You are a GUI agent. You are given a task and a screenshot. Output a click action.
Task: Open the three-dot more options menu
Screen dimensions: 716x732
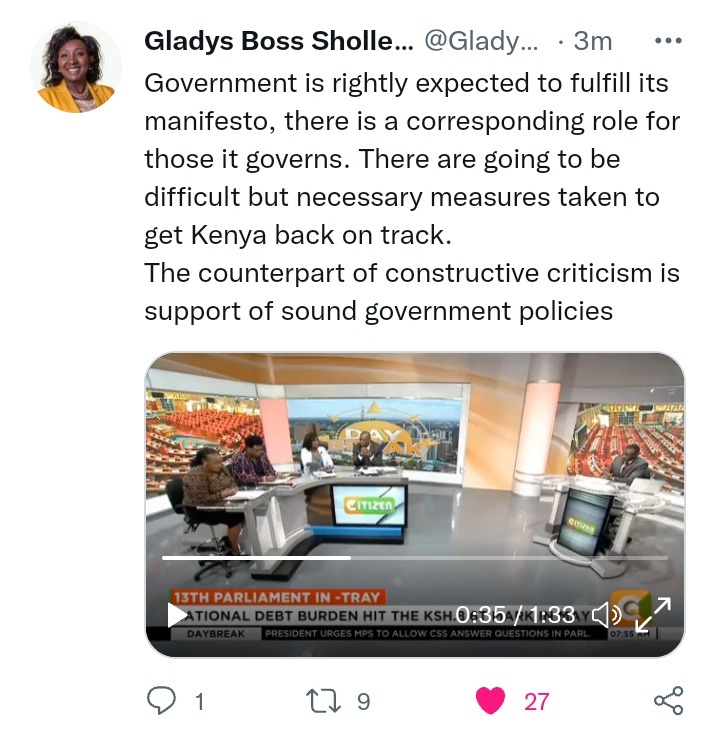coord(668,41)
